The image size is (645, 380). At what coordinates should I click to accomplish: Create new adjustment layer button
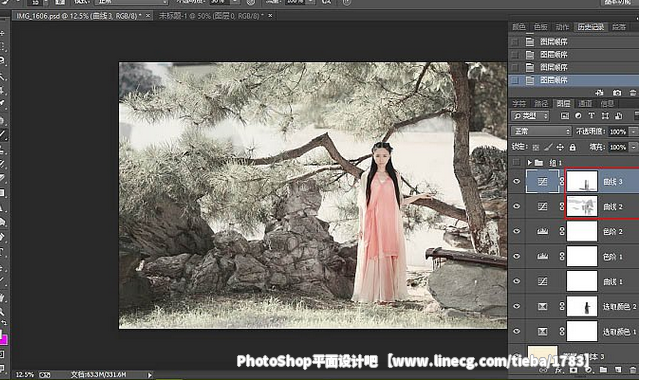point(588,370)
